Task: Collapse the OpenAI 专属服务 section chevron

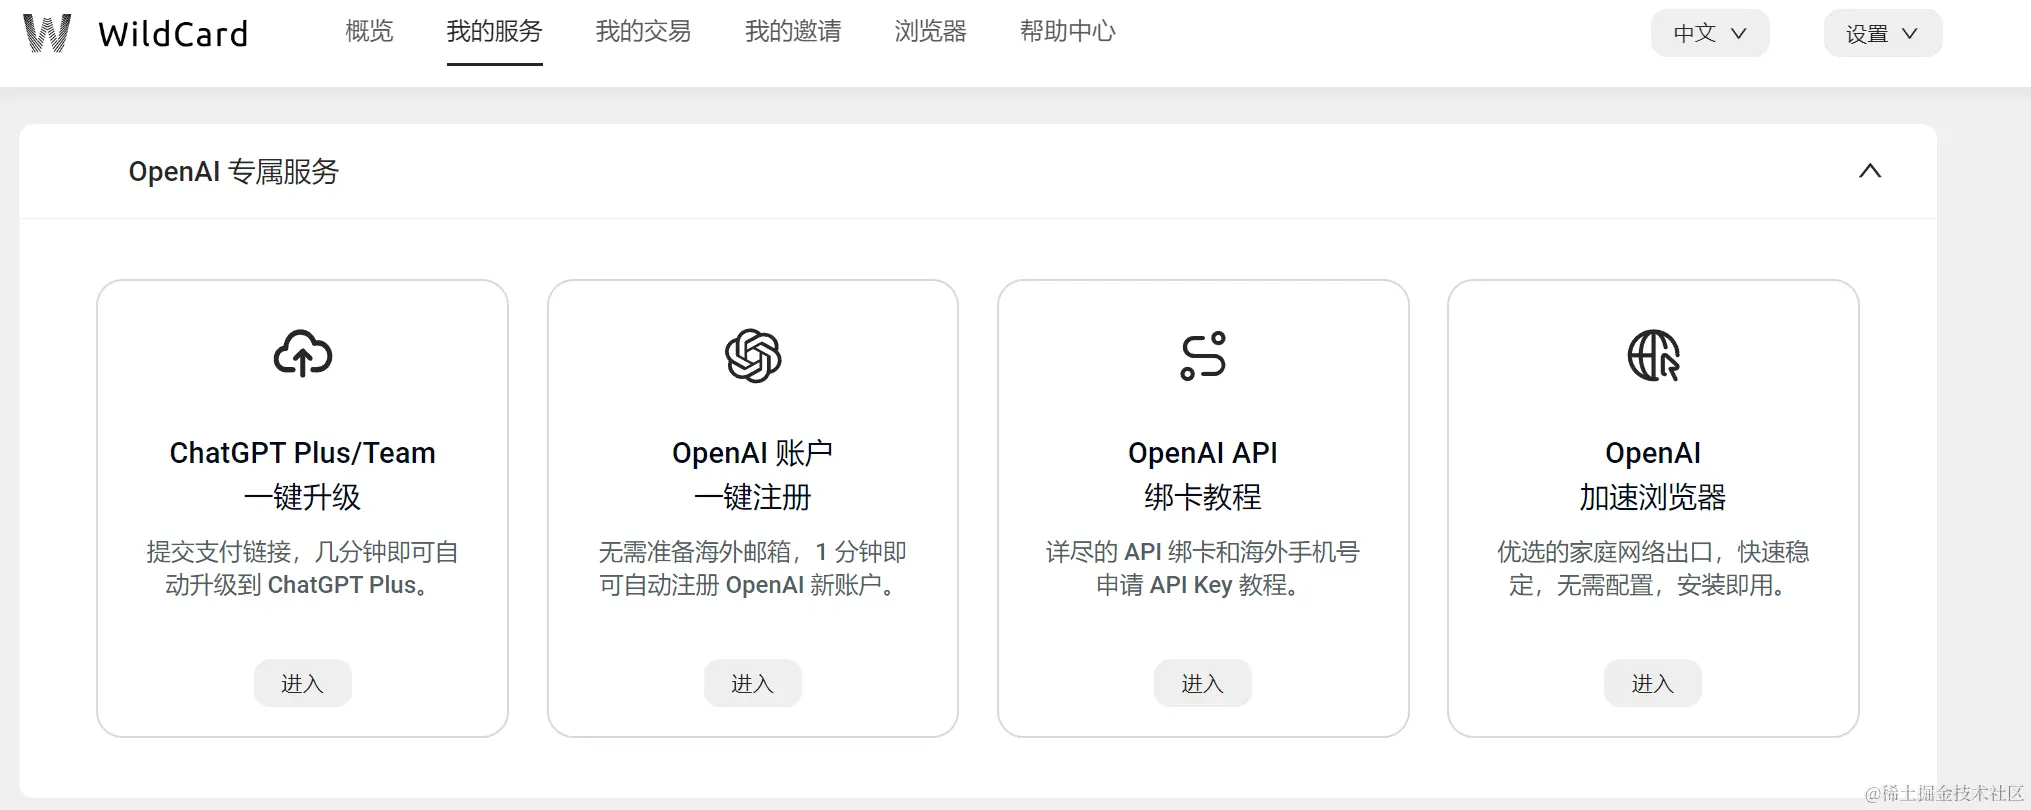Action: pos(1870,171)
